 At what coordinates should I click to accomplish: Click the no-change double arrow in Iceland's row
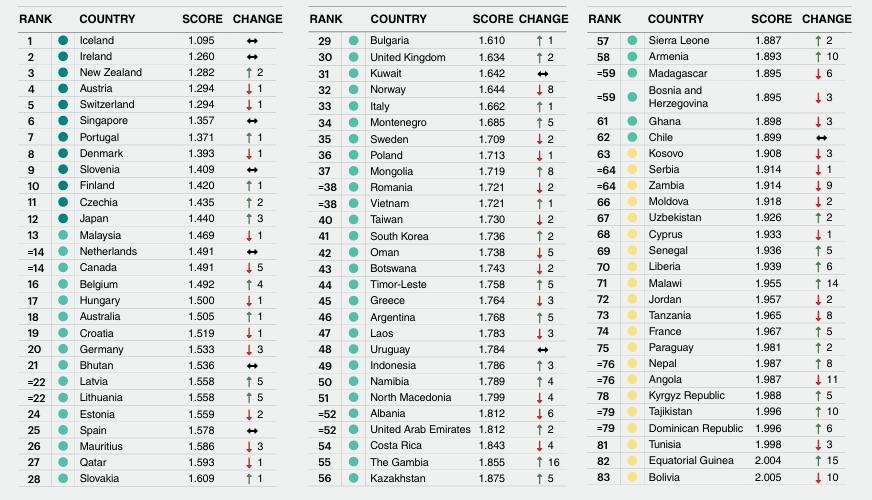254,41
